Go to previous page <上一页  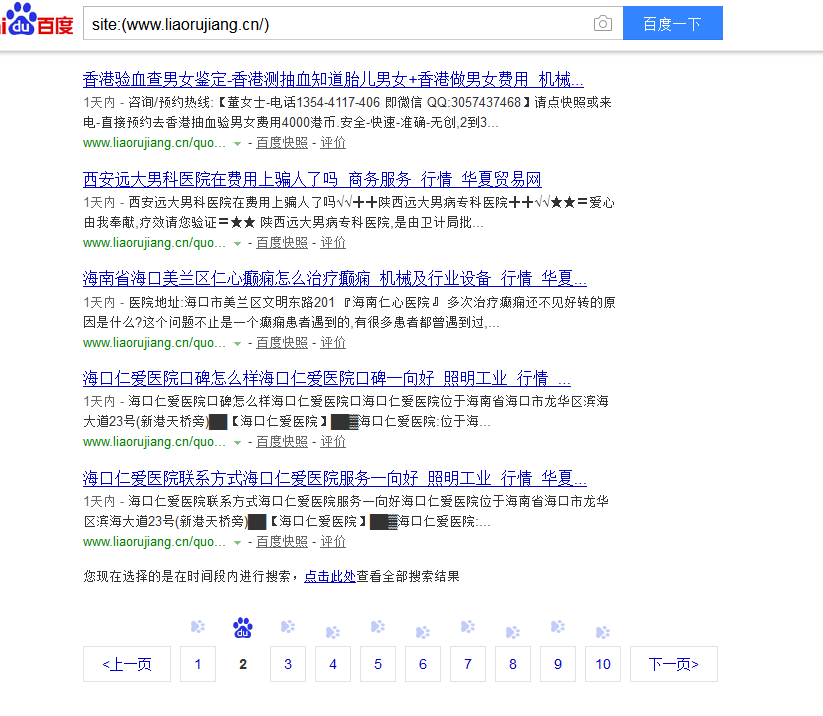(127, 664)
